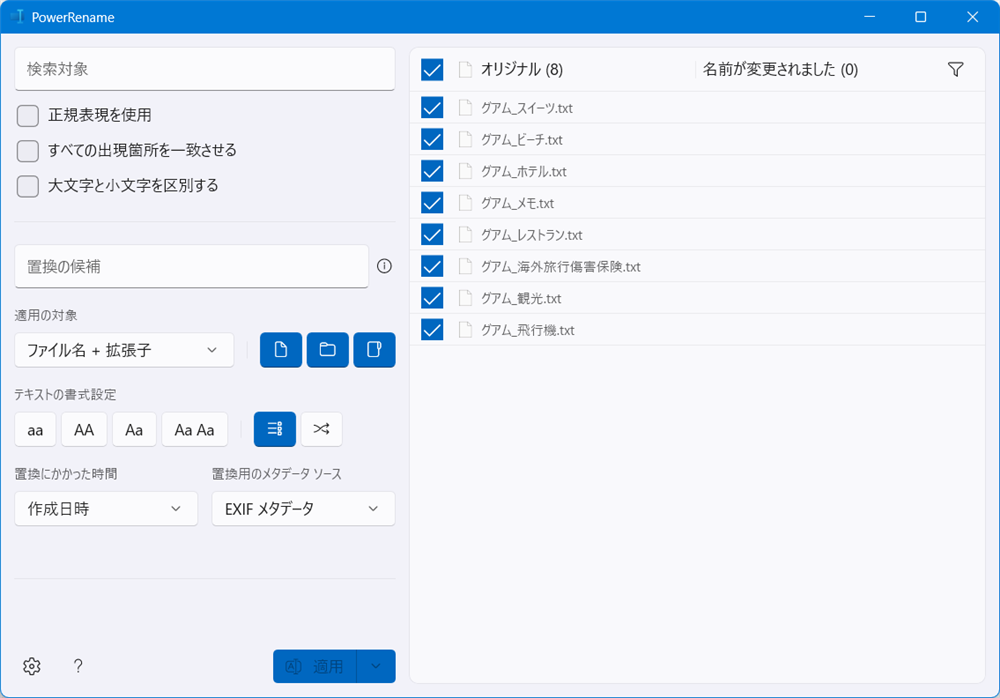Open help via the question mark
Image resolution: width=1000 pixels, height=698 pixels.
pyautogui.click(x=78, y=666)
